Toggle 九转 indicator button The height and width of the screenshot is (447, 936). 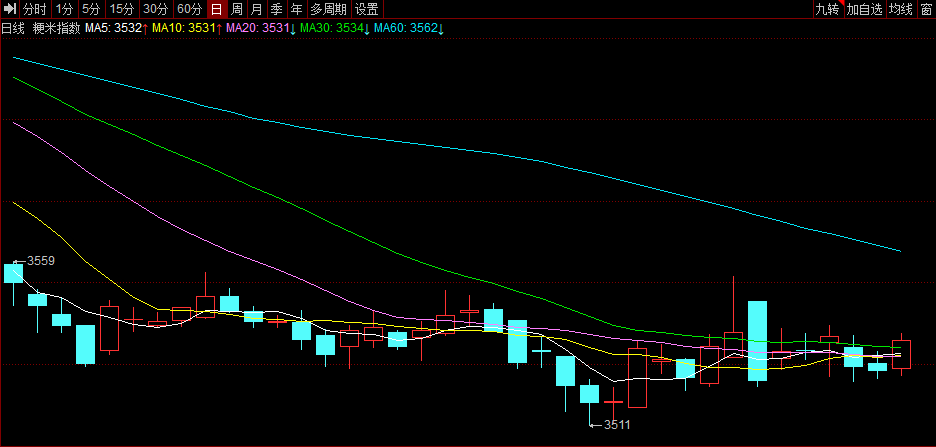click(x=827, y=9)
